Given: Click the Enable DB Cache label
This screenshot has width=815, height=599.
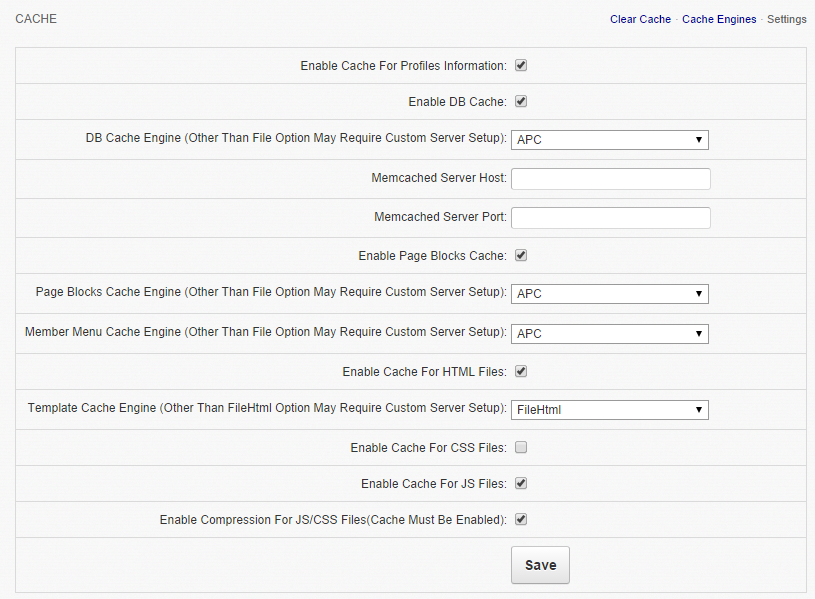Looking at the screenshot, I should pyautogui.click(x=457, y=102).
